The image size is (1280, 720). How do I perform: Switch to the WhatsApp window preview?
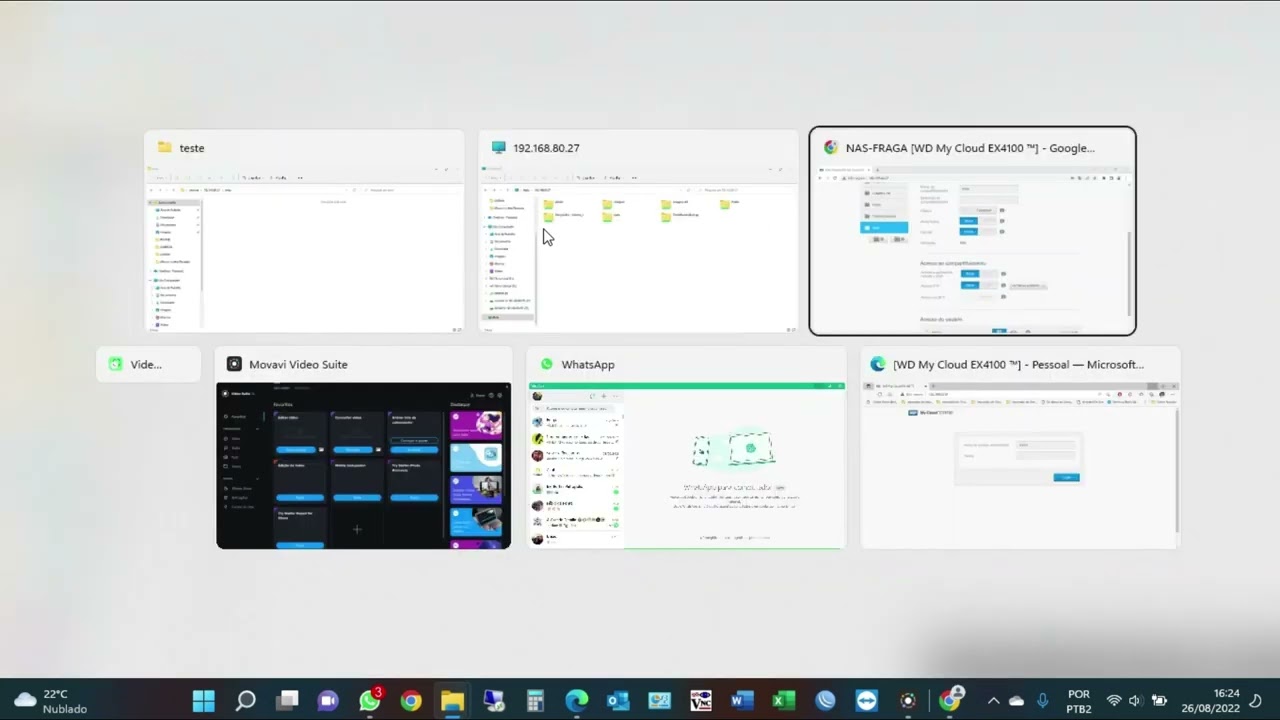(x=686, y=448)
